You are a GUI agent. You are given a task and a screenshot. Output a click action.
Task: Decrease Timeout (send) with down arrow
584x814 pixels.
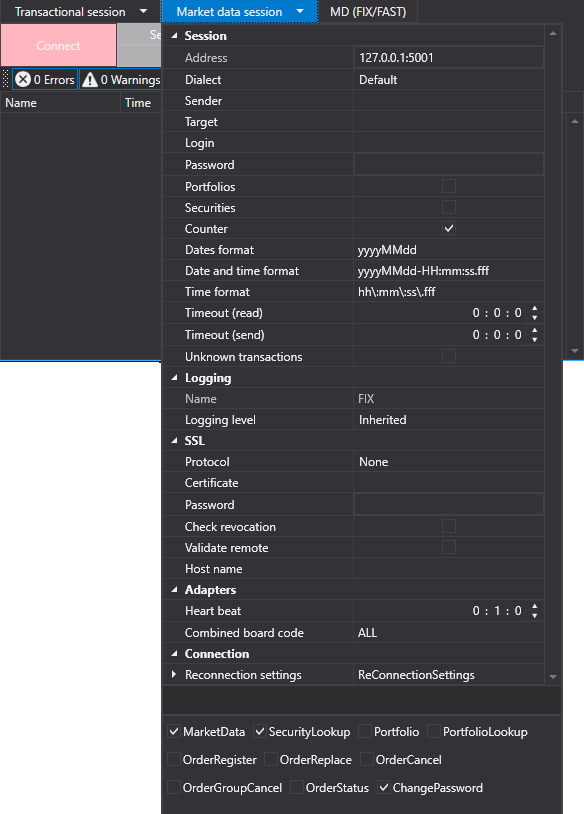click(535, 340)
